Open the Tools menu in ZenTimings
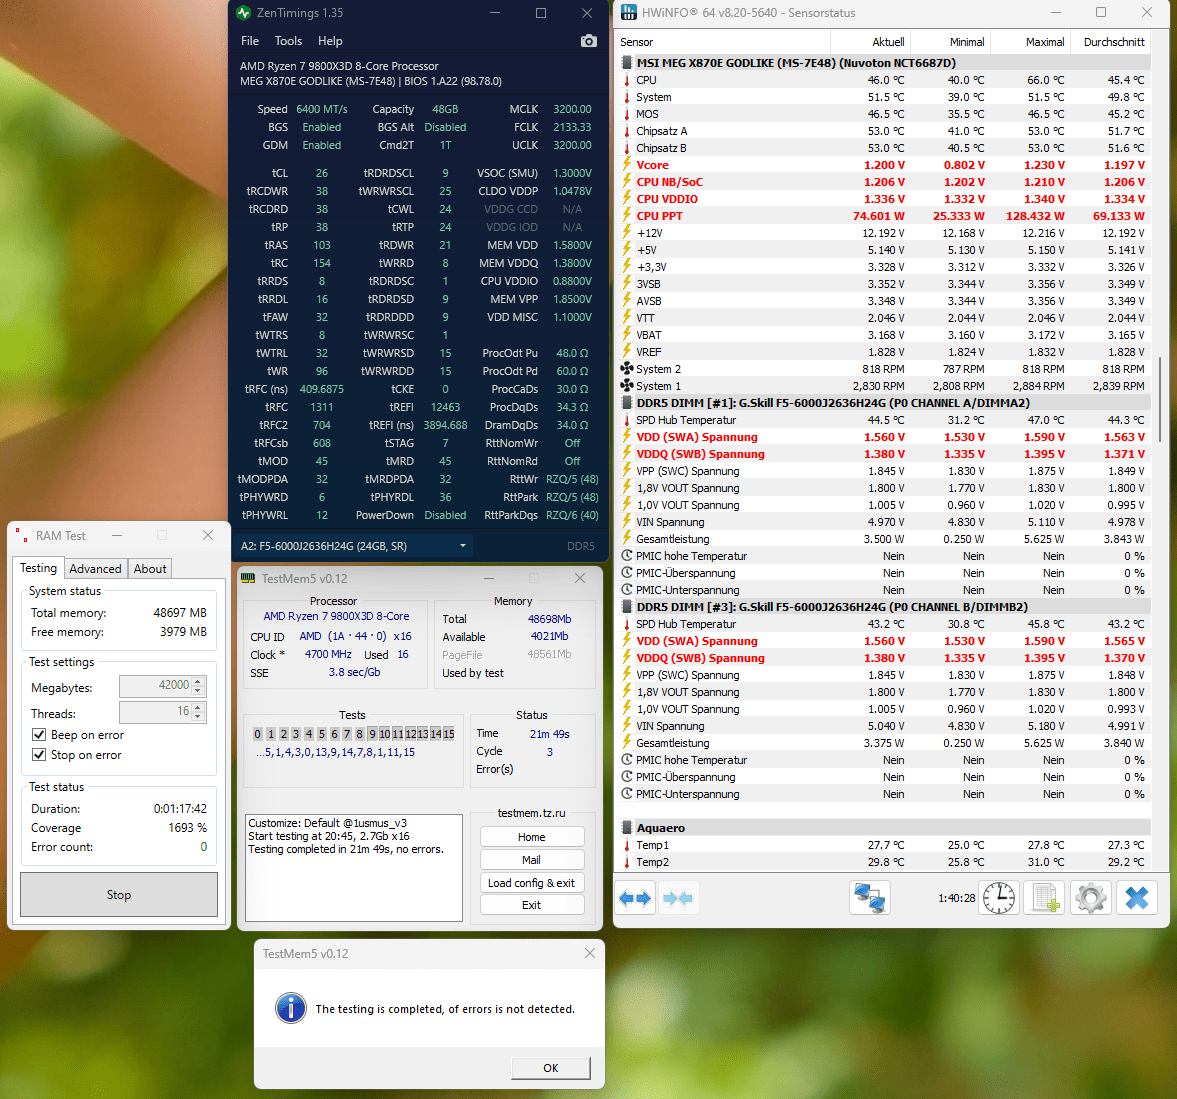 pos(288,41)
